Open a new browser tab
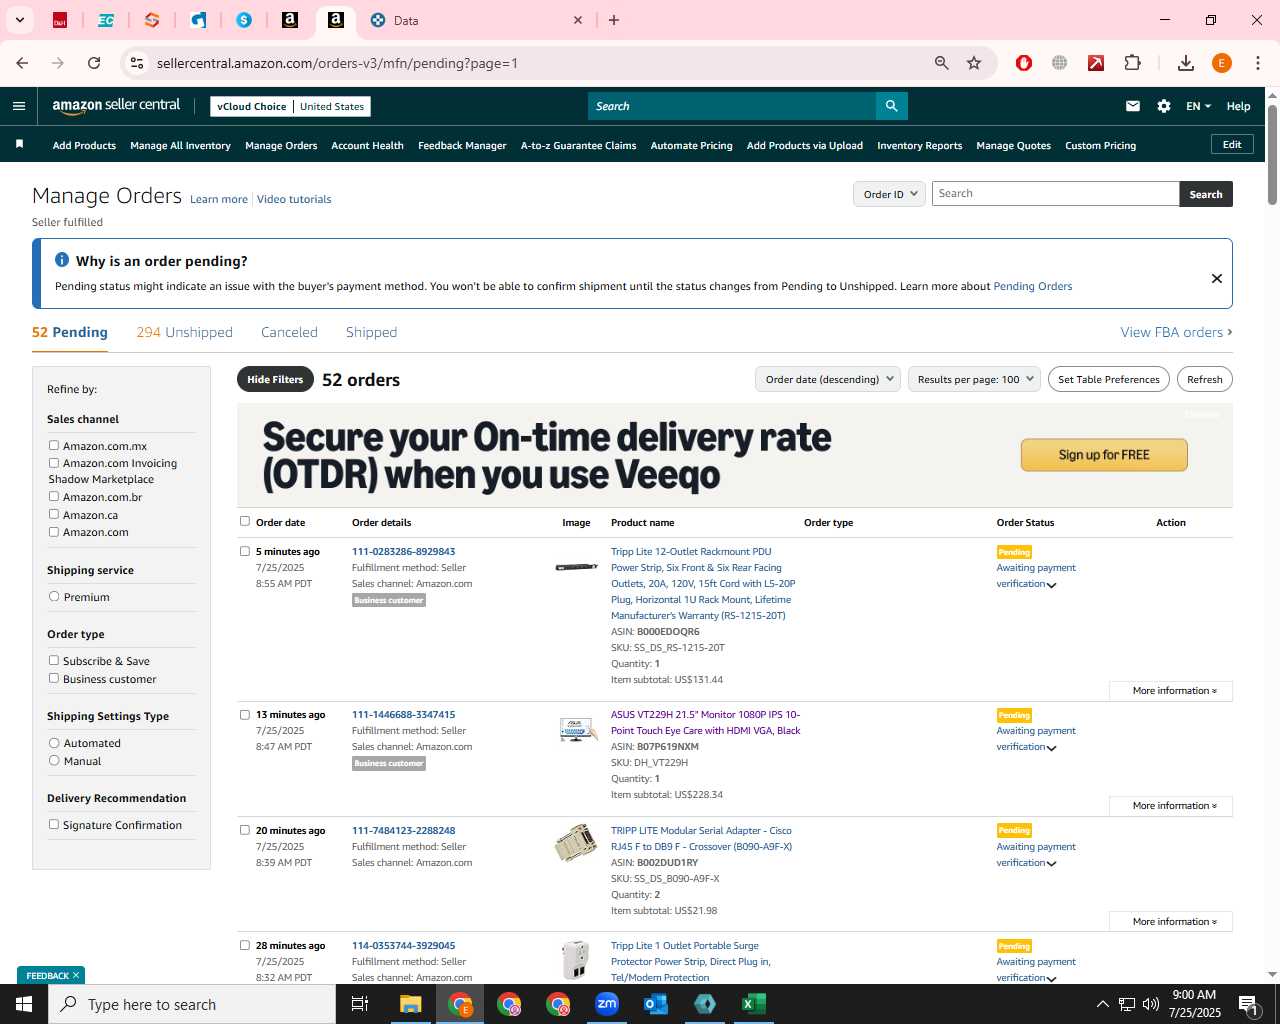Image resolution: width=1280 pixels, height=1024 pixels. point(614,20)
